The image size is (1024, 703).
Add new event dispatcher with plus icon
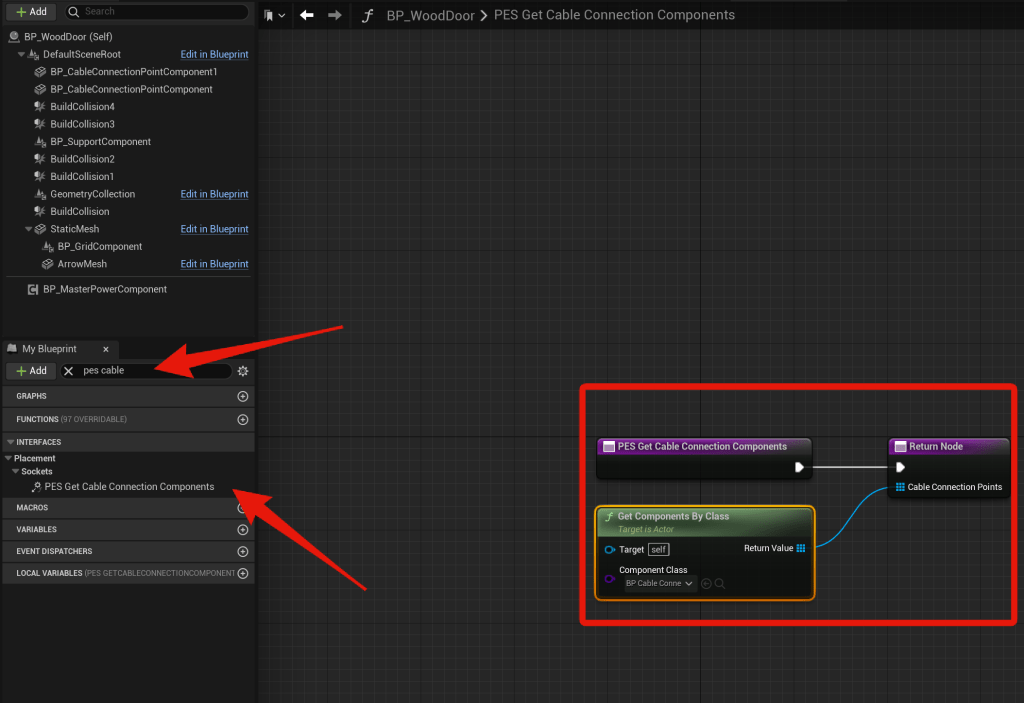pos(242,551)
